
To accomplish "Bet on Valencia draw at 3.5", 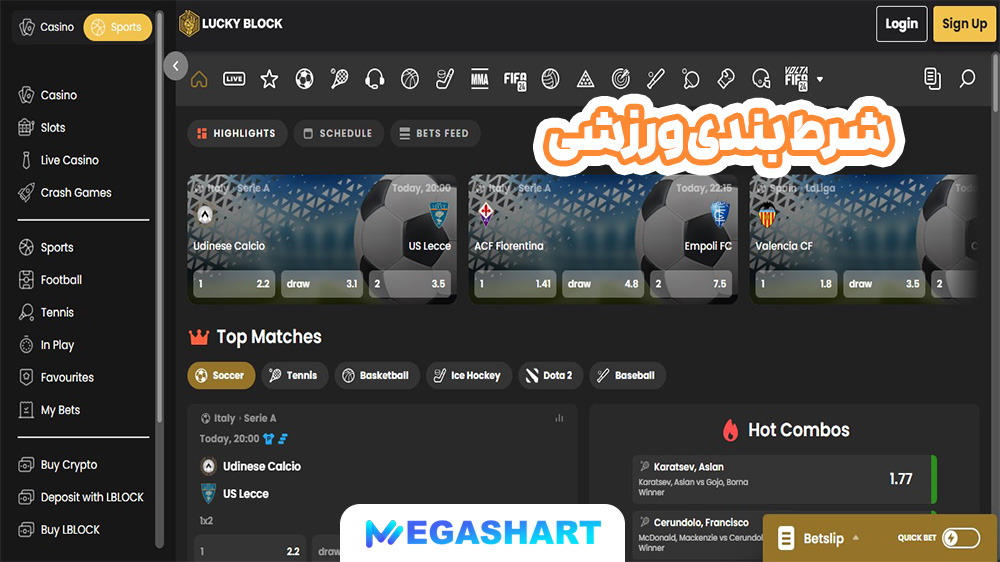I will pos(884,284).
